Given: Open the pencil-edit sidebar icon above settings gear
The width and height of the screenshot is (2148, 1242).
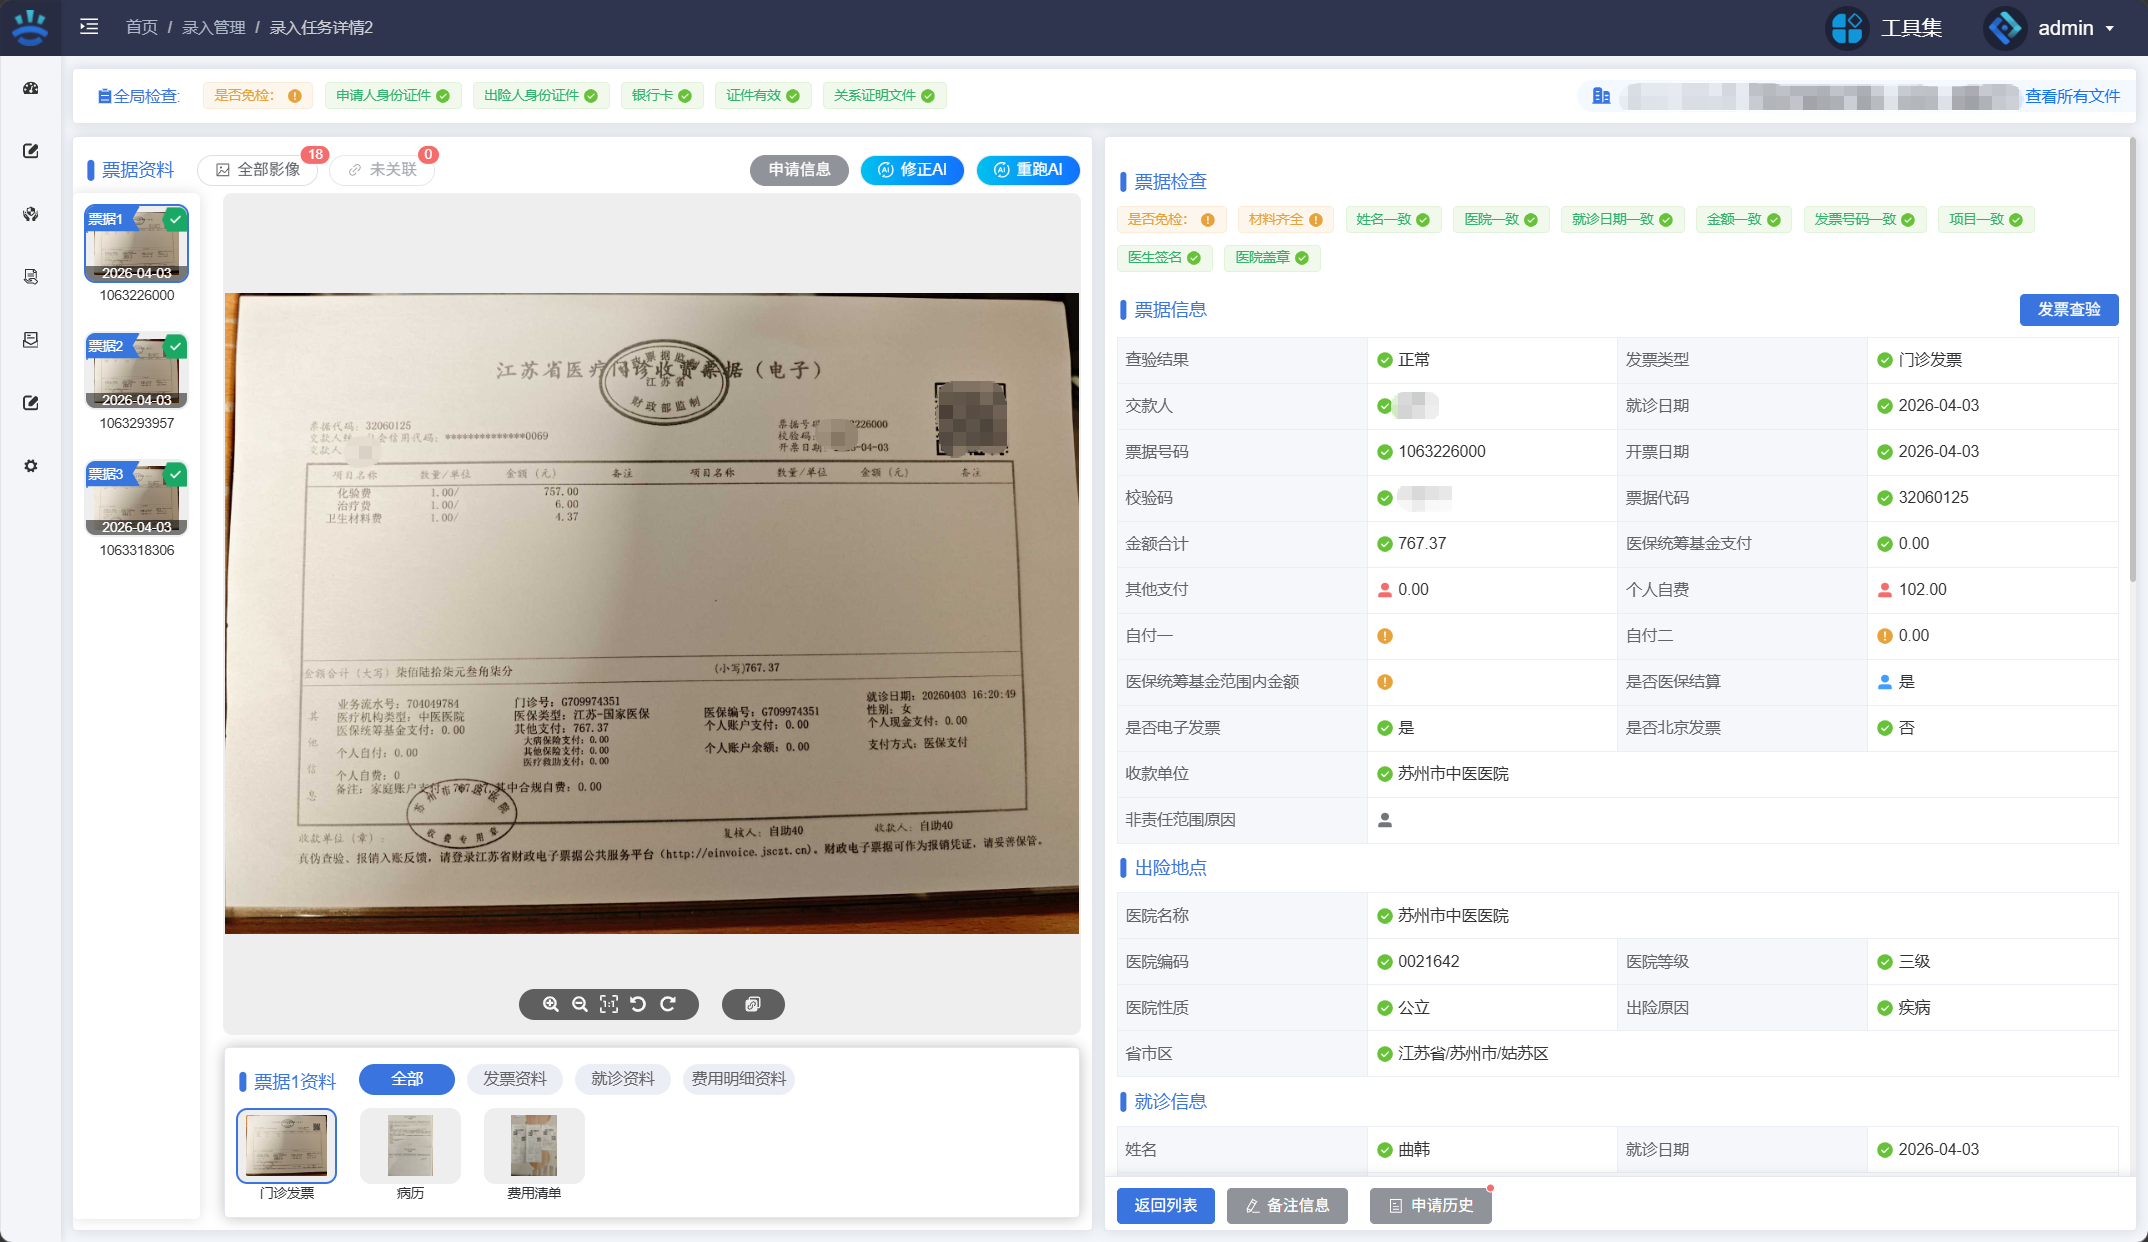Looking at the screenshot, I should click(31, 403).
